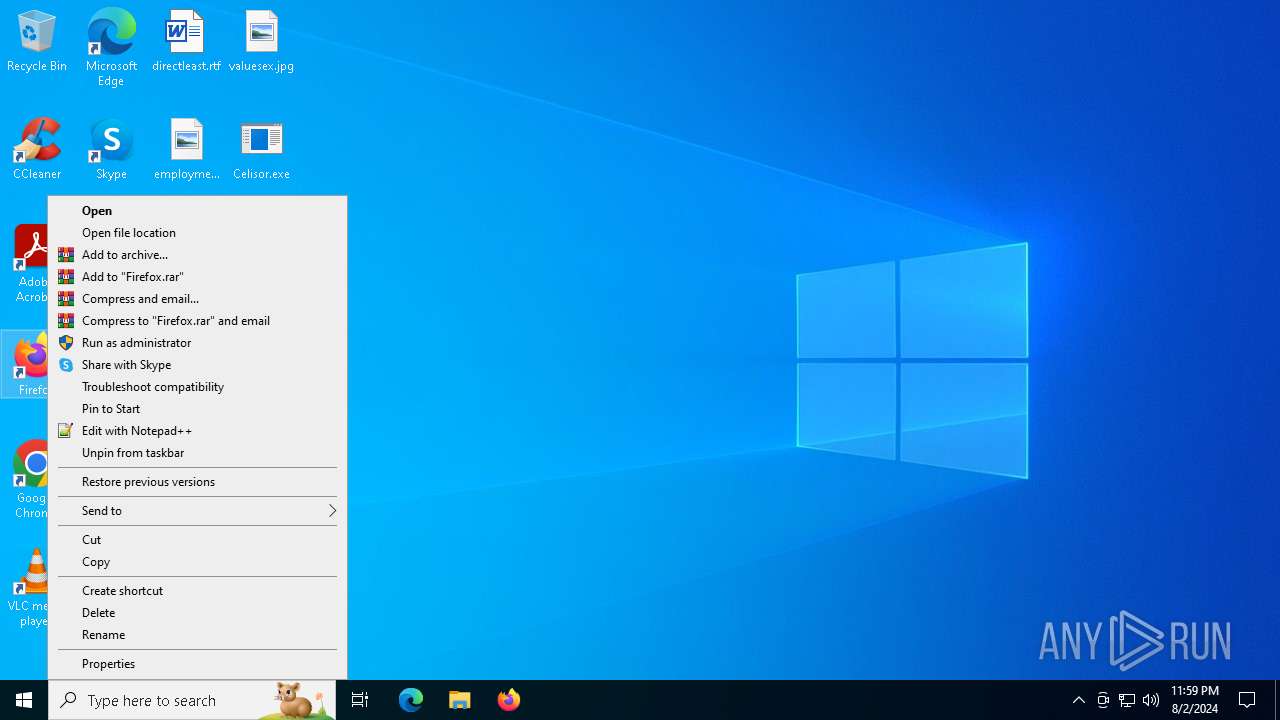Show hidden system tray icons
The width and height of the screenshot is (1280, 720).
click(x=1078, y=700)
